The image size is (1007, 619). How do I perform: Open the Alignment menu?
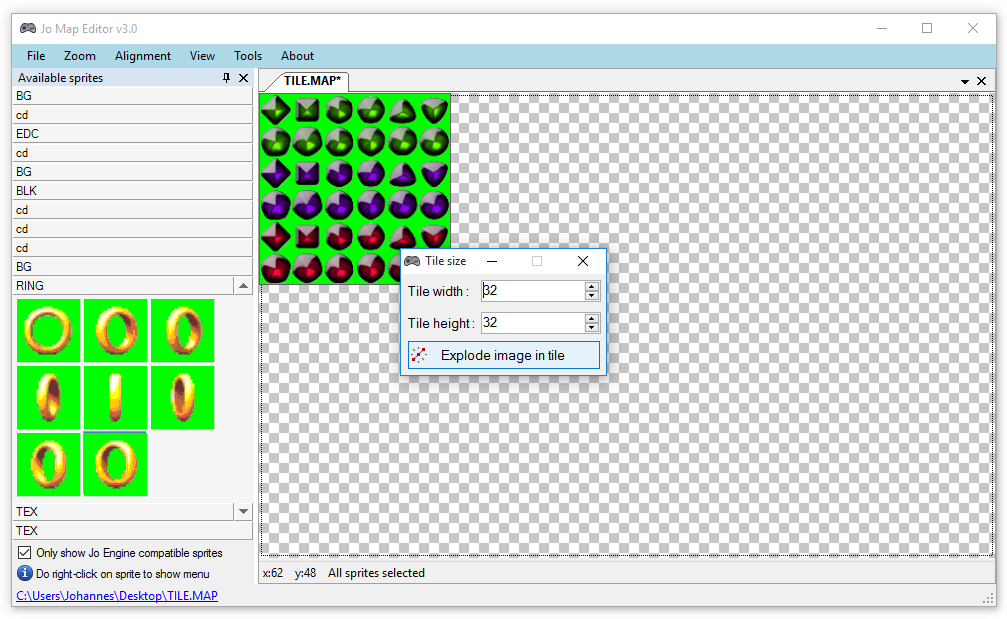pos(143,56)
